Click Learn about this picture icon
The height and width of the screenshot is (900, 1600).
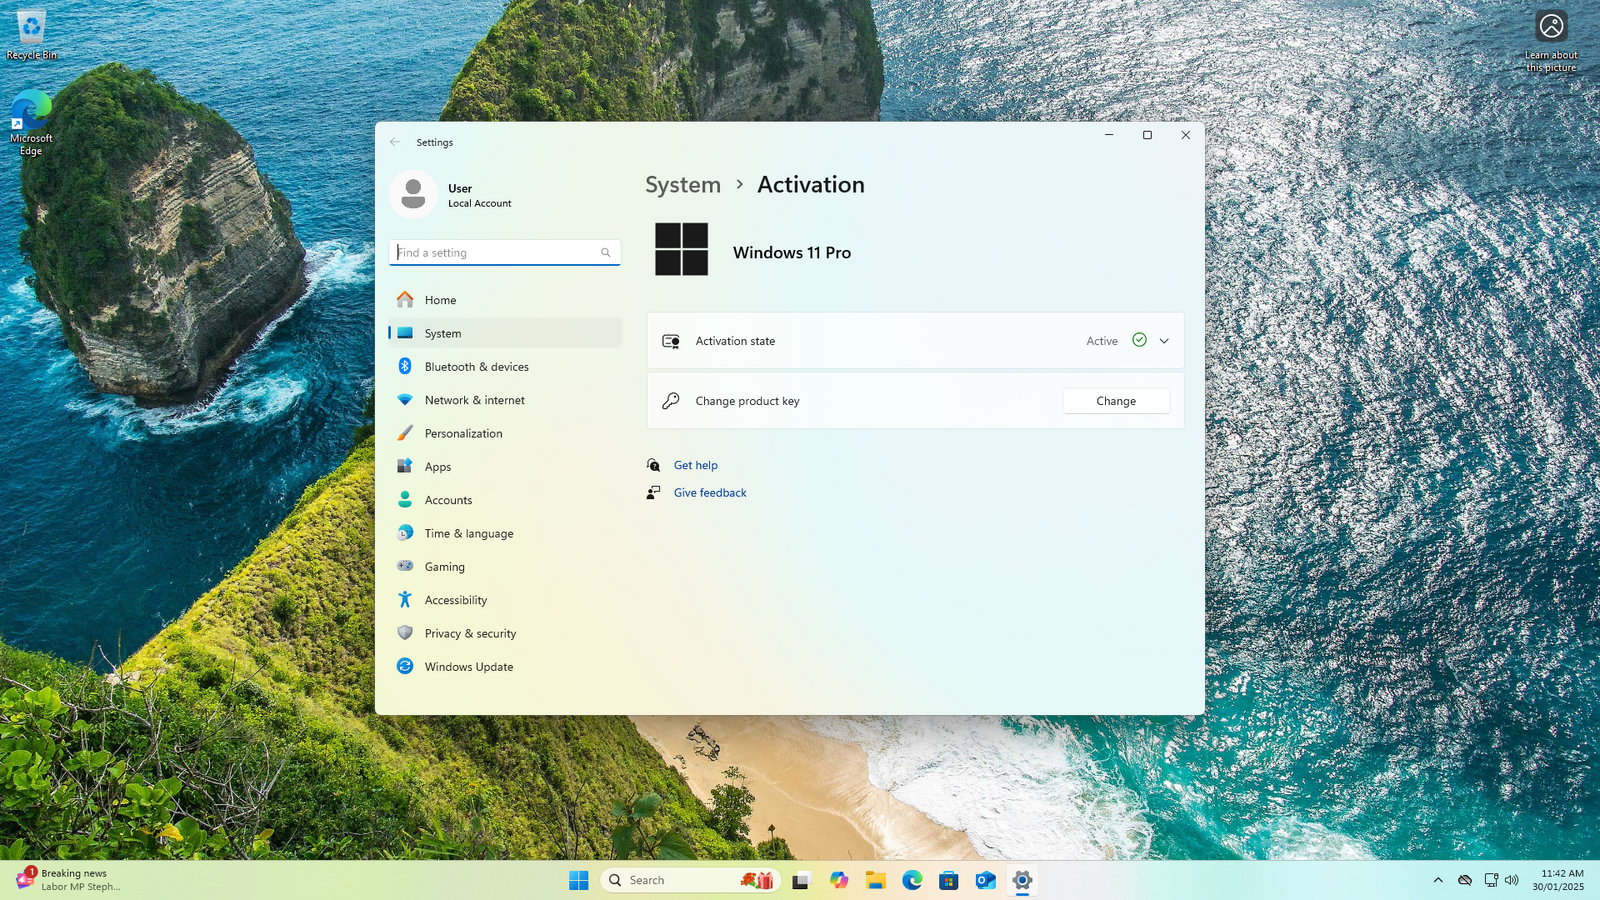click(1551, 41)
